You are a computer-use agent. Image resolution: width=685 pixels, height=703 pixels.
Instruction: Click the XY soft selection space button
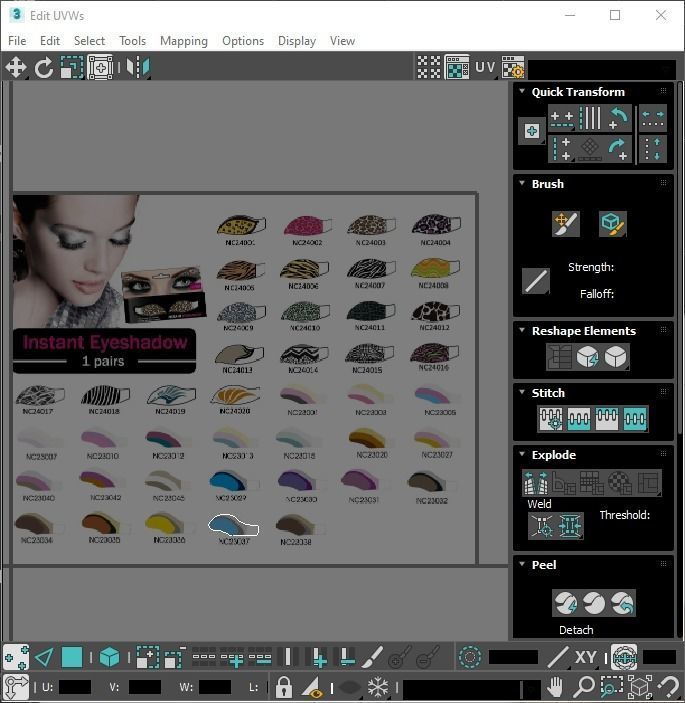click(585, 658)
